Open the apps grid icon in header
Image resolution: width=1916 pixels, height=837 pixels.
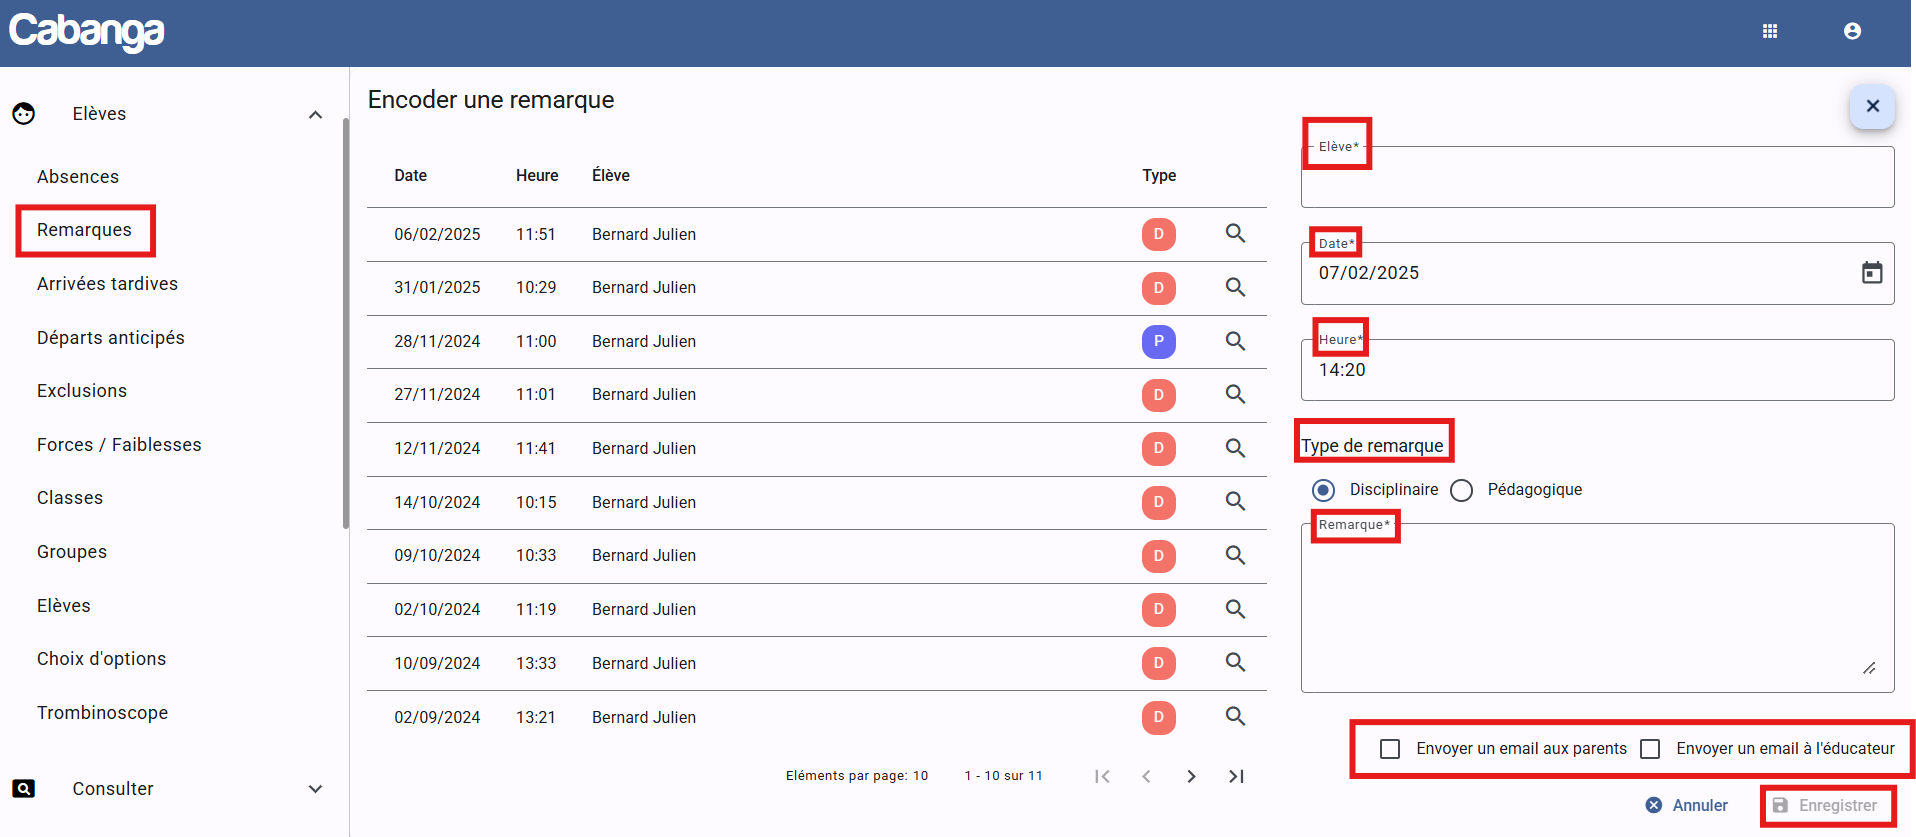(x=1769, y=31)
